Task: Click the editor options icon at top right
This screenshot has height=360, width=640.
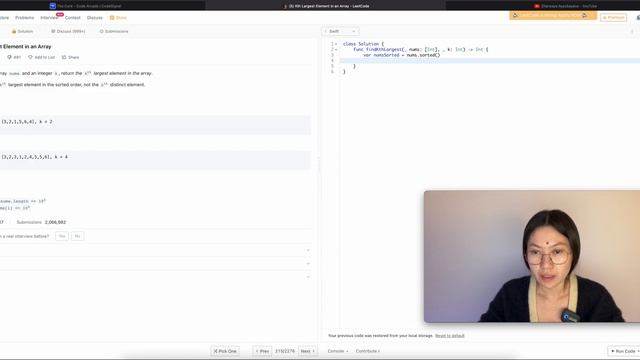Action: click(632, 31)
